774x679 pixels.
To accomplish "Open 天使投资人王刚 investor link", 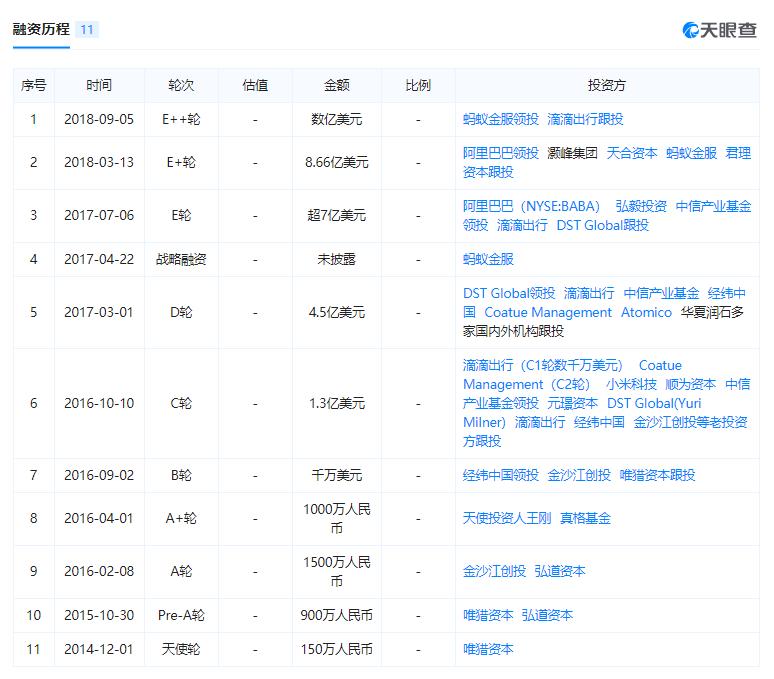I will coord(507,519).
